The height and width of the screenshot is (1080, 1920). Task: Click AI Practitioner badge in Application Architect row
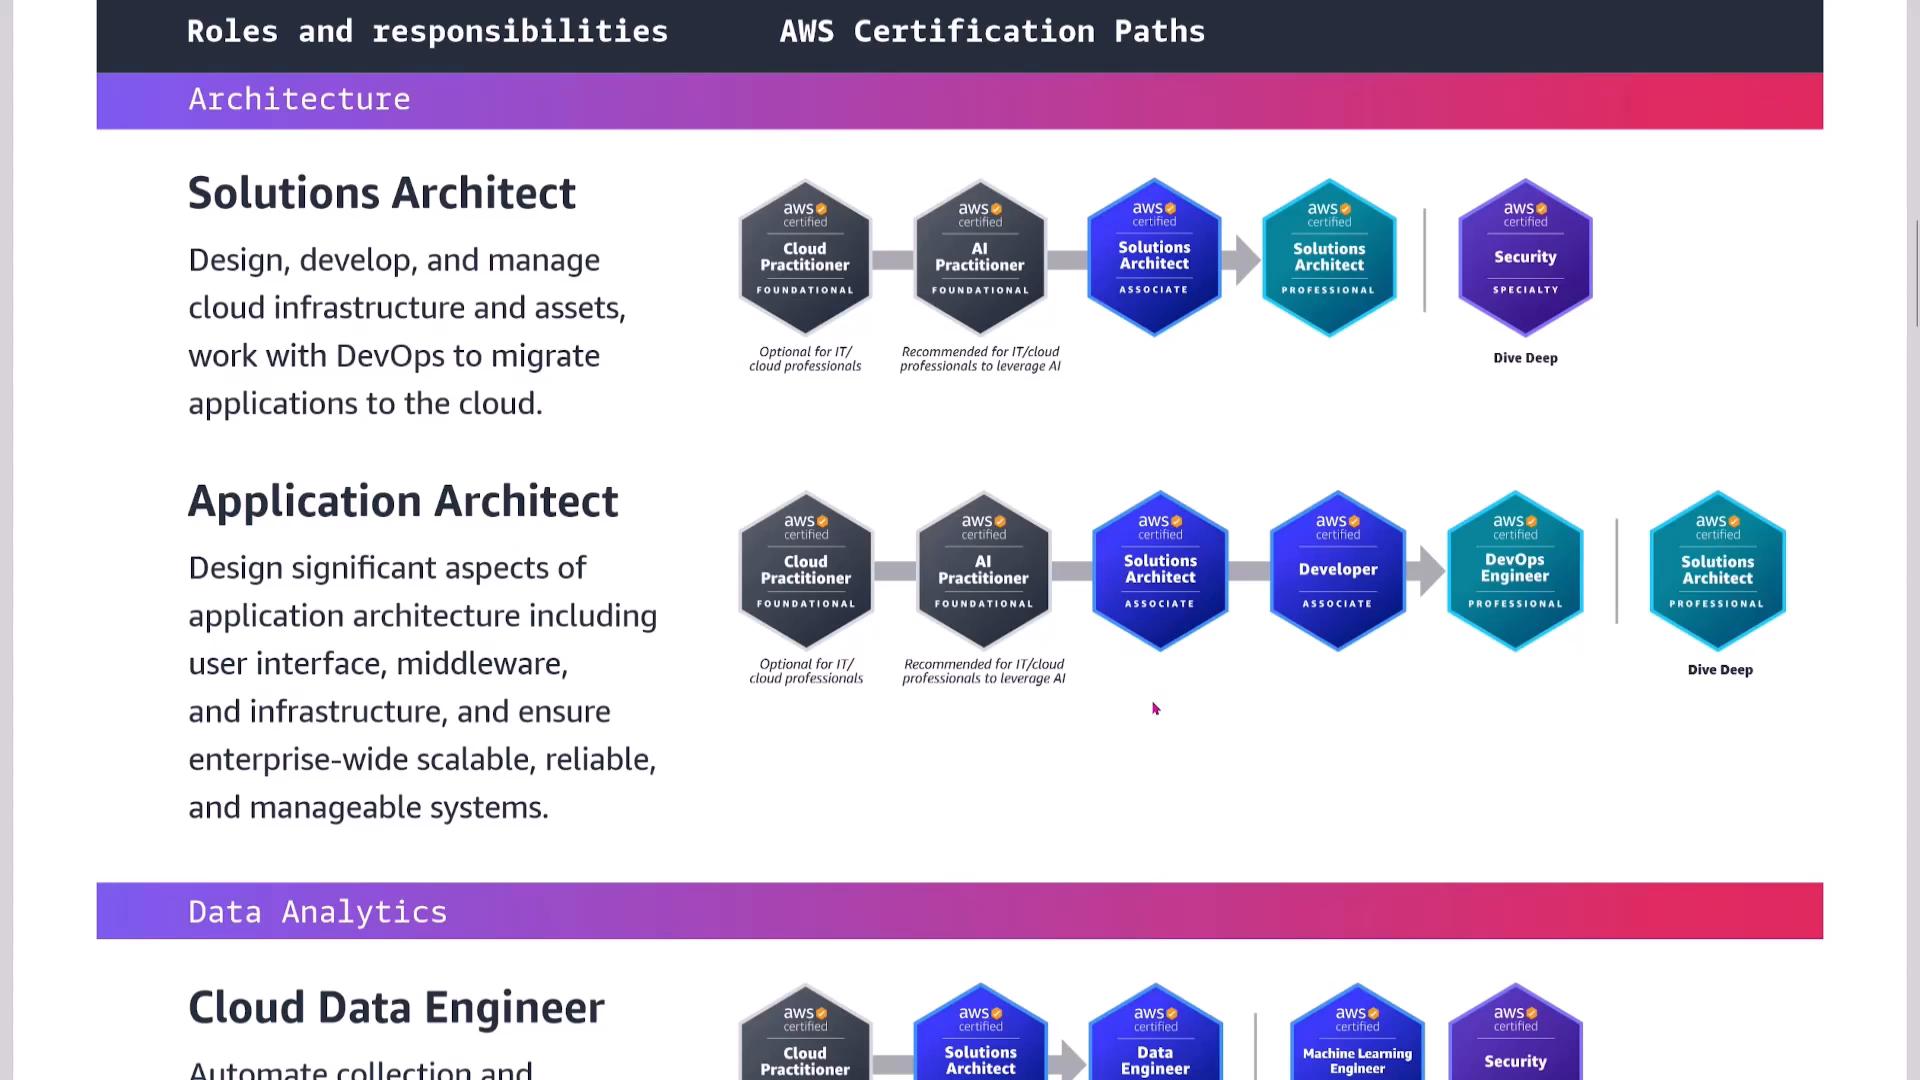(x=983, y=571)
